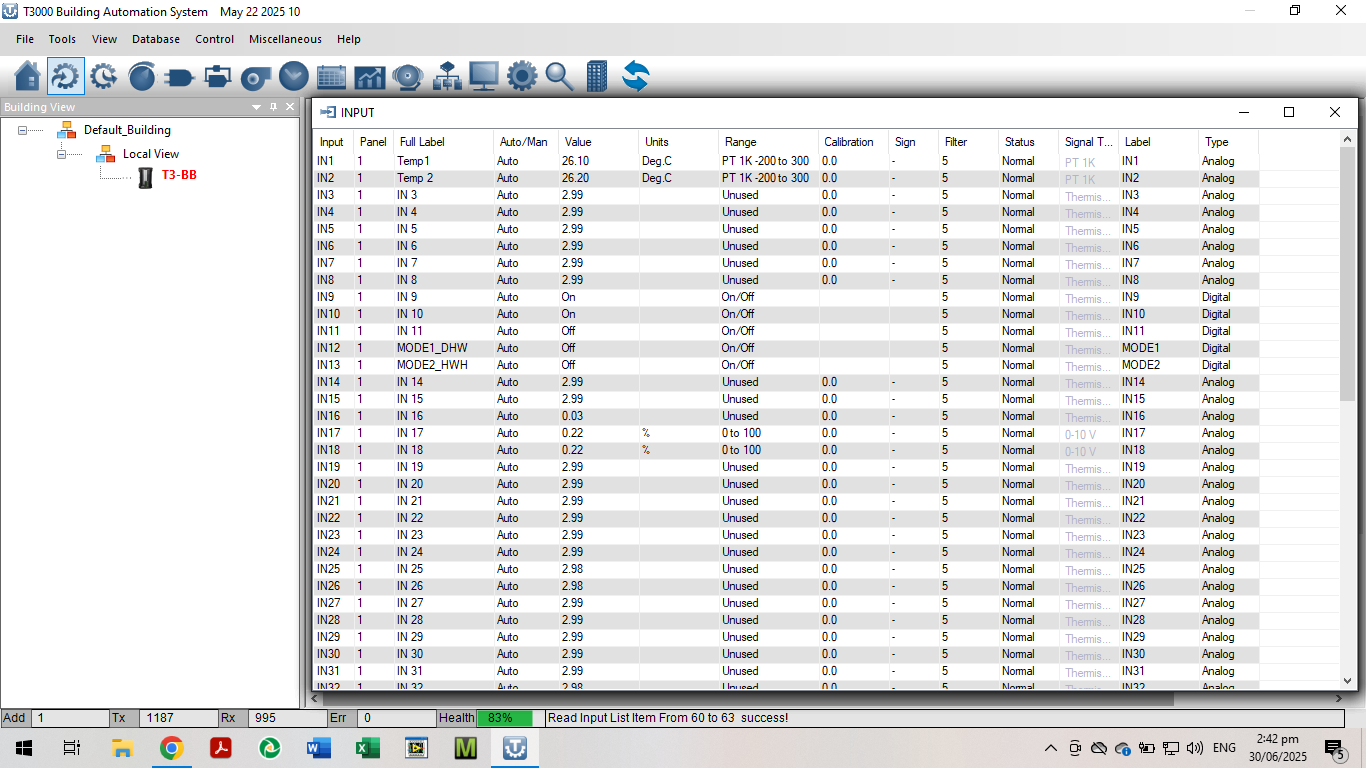The image size is (1366, 768).
Task: Click the blue refresh arrows icon
Action: click(635, 76)
